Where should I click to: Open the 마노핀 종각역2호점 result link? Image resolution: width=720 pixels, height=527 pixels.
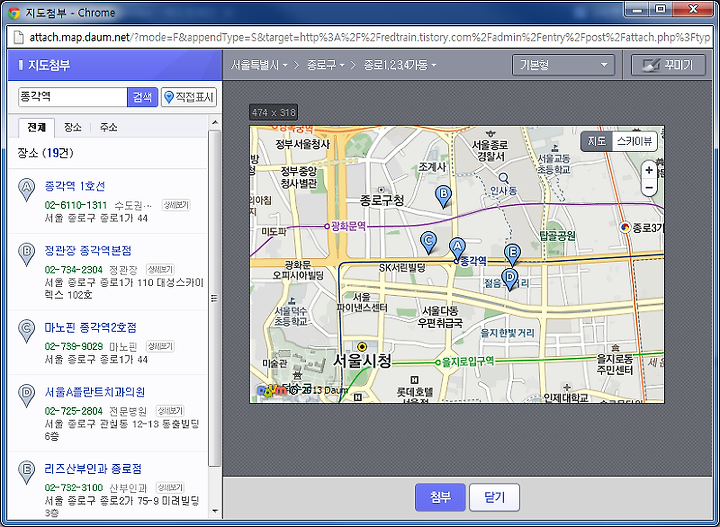click(x=90, y=328)
